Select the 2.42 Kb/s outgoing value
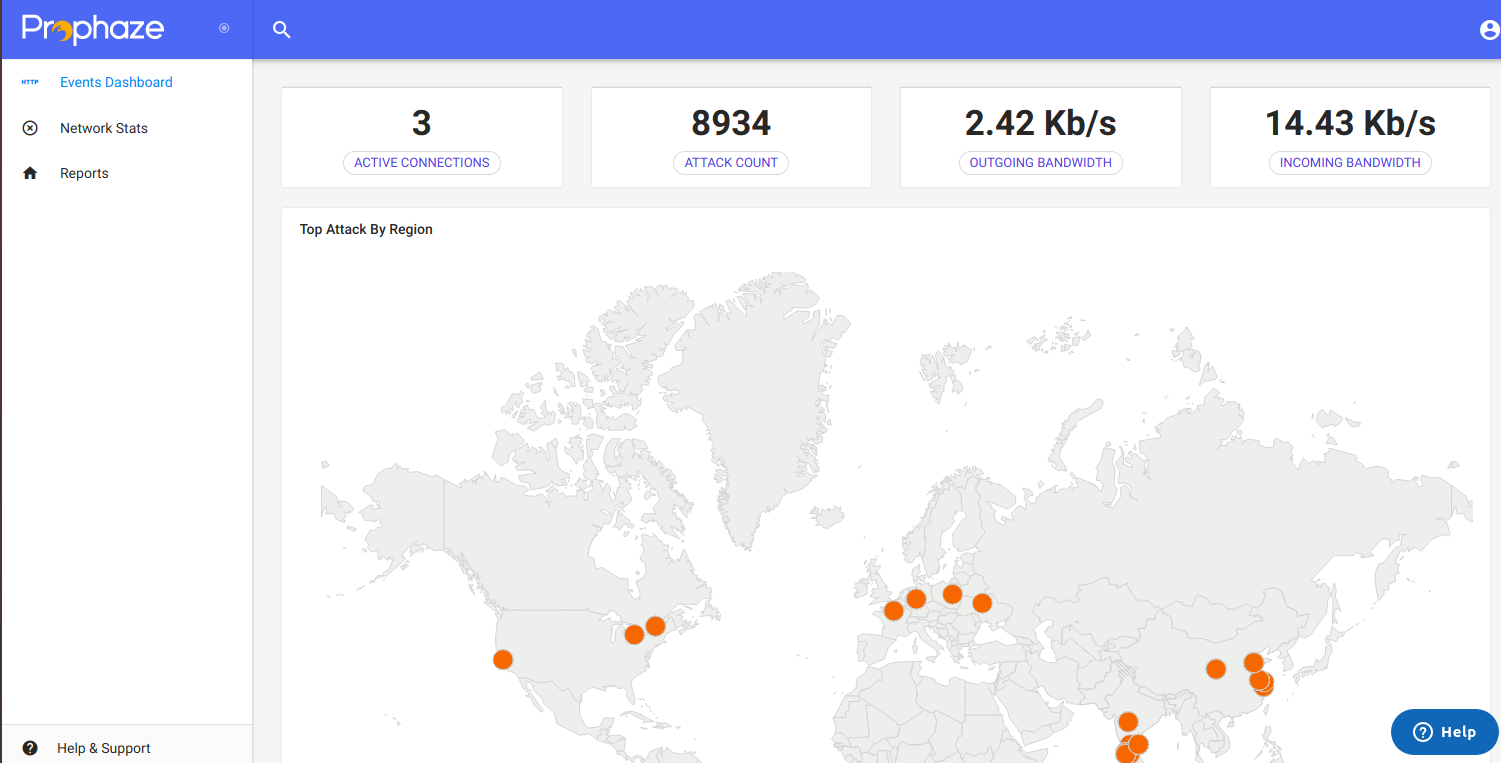 (1041, 123)
